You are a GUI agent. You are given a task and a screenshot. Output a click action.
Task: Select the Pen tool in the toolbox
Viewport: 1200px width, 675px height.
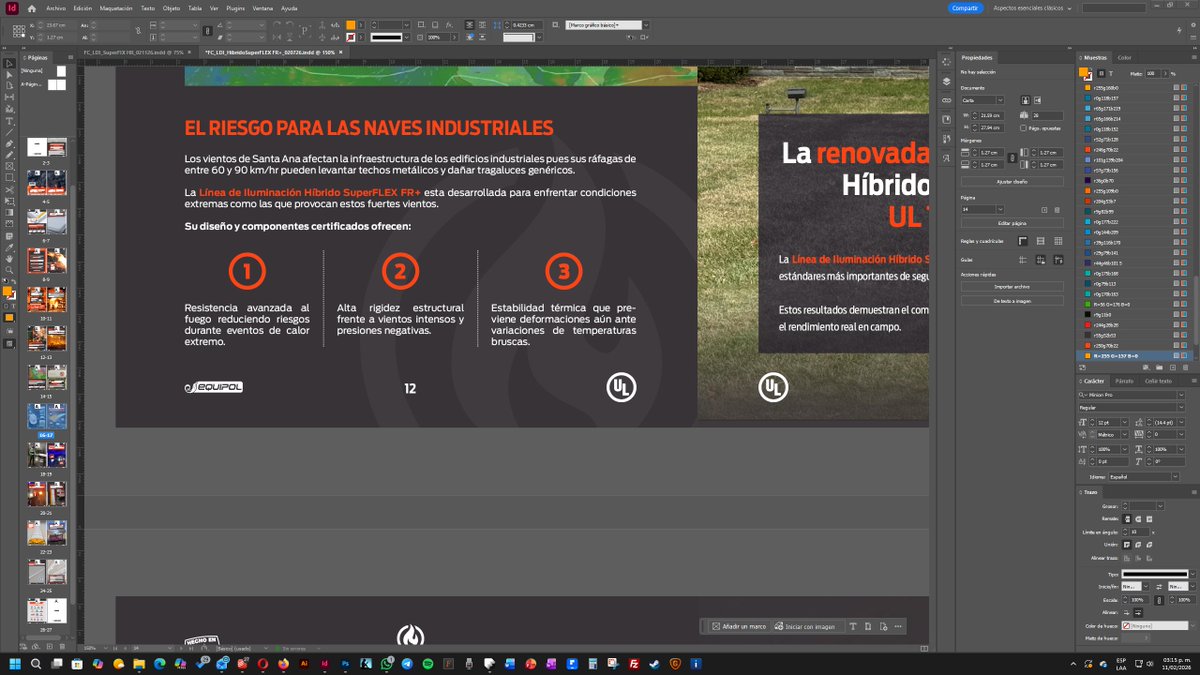click(9, 144)
